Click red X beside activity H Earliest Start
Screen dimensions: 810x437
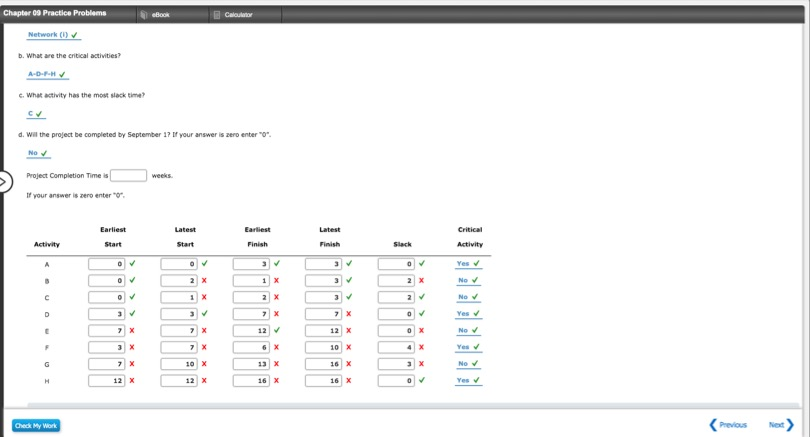click(132, 380)
